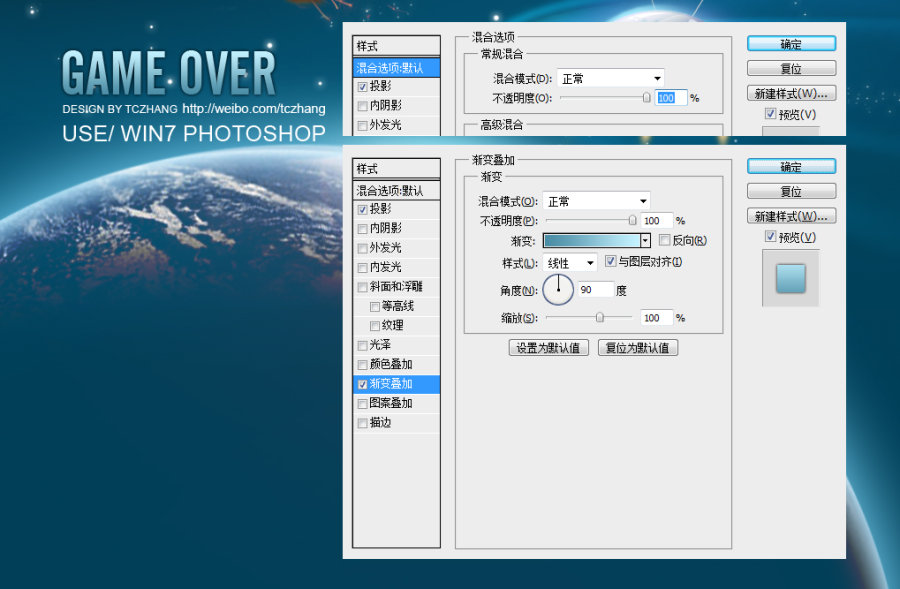The width and height of the screenshot is (900, 589).
Task: Uncheck 投影 checkbox in the upper dialog
Action: [362, 87]
